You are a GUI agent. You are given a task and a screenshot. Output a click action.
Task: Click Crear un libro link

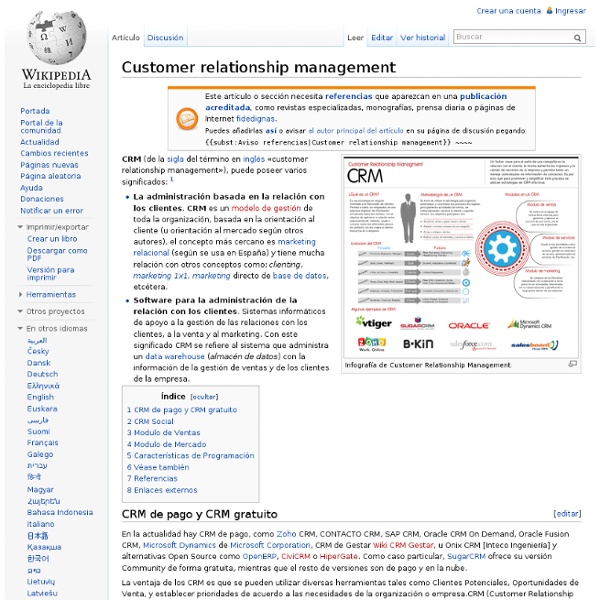pyautogui.click(x=52, y=239)
